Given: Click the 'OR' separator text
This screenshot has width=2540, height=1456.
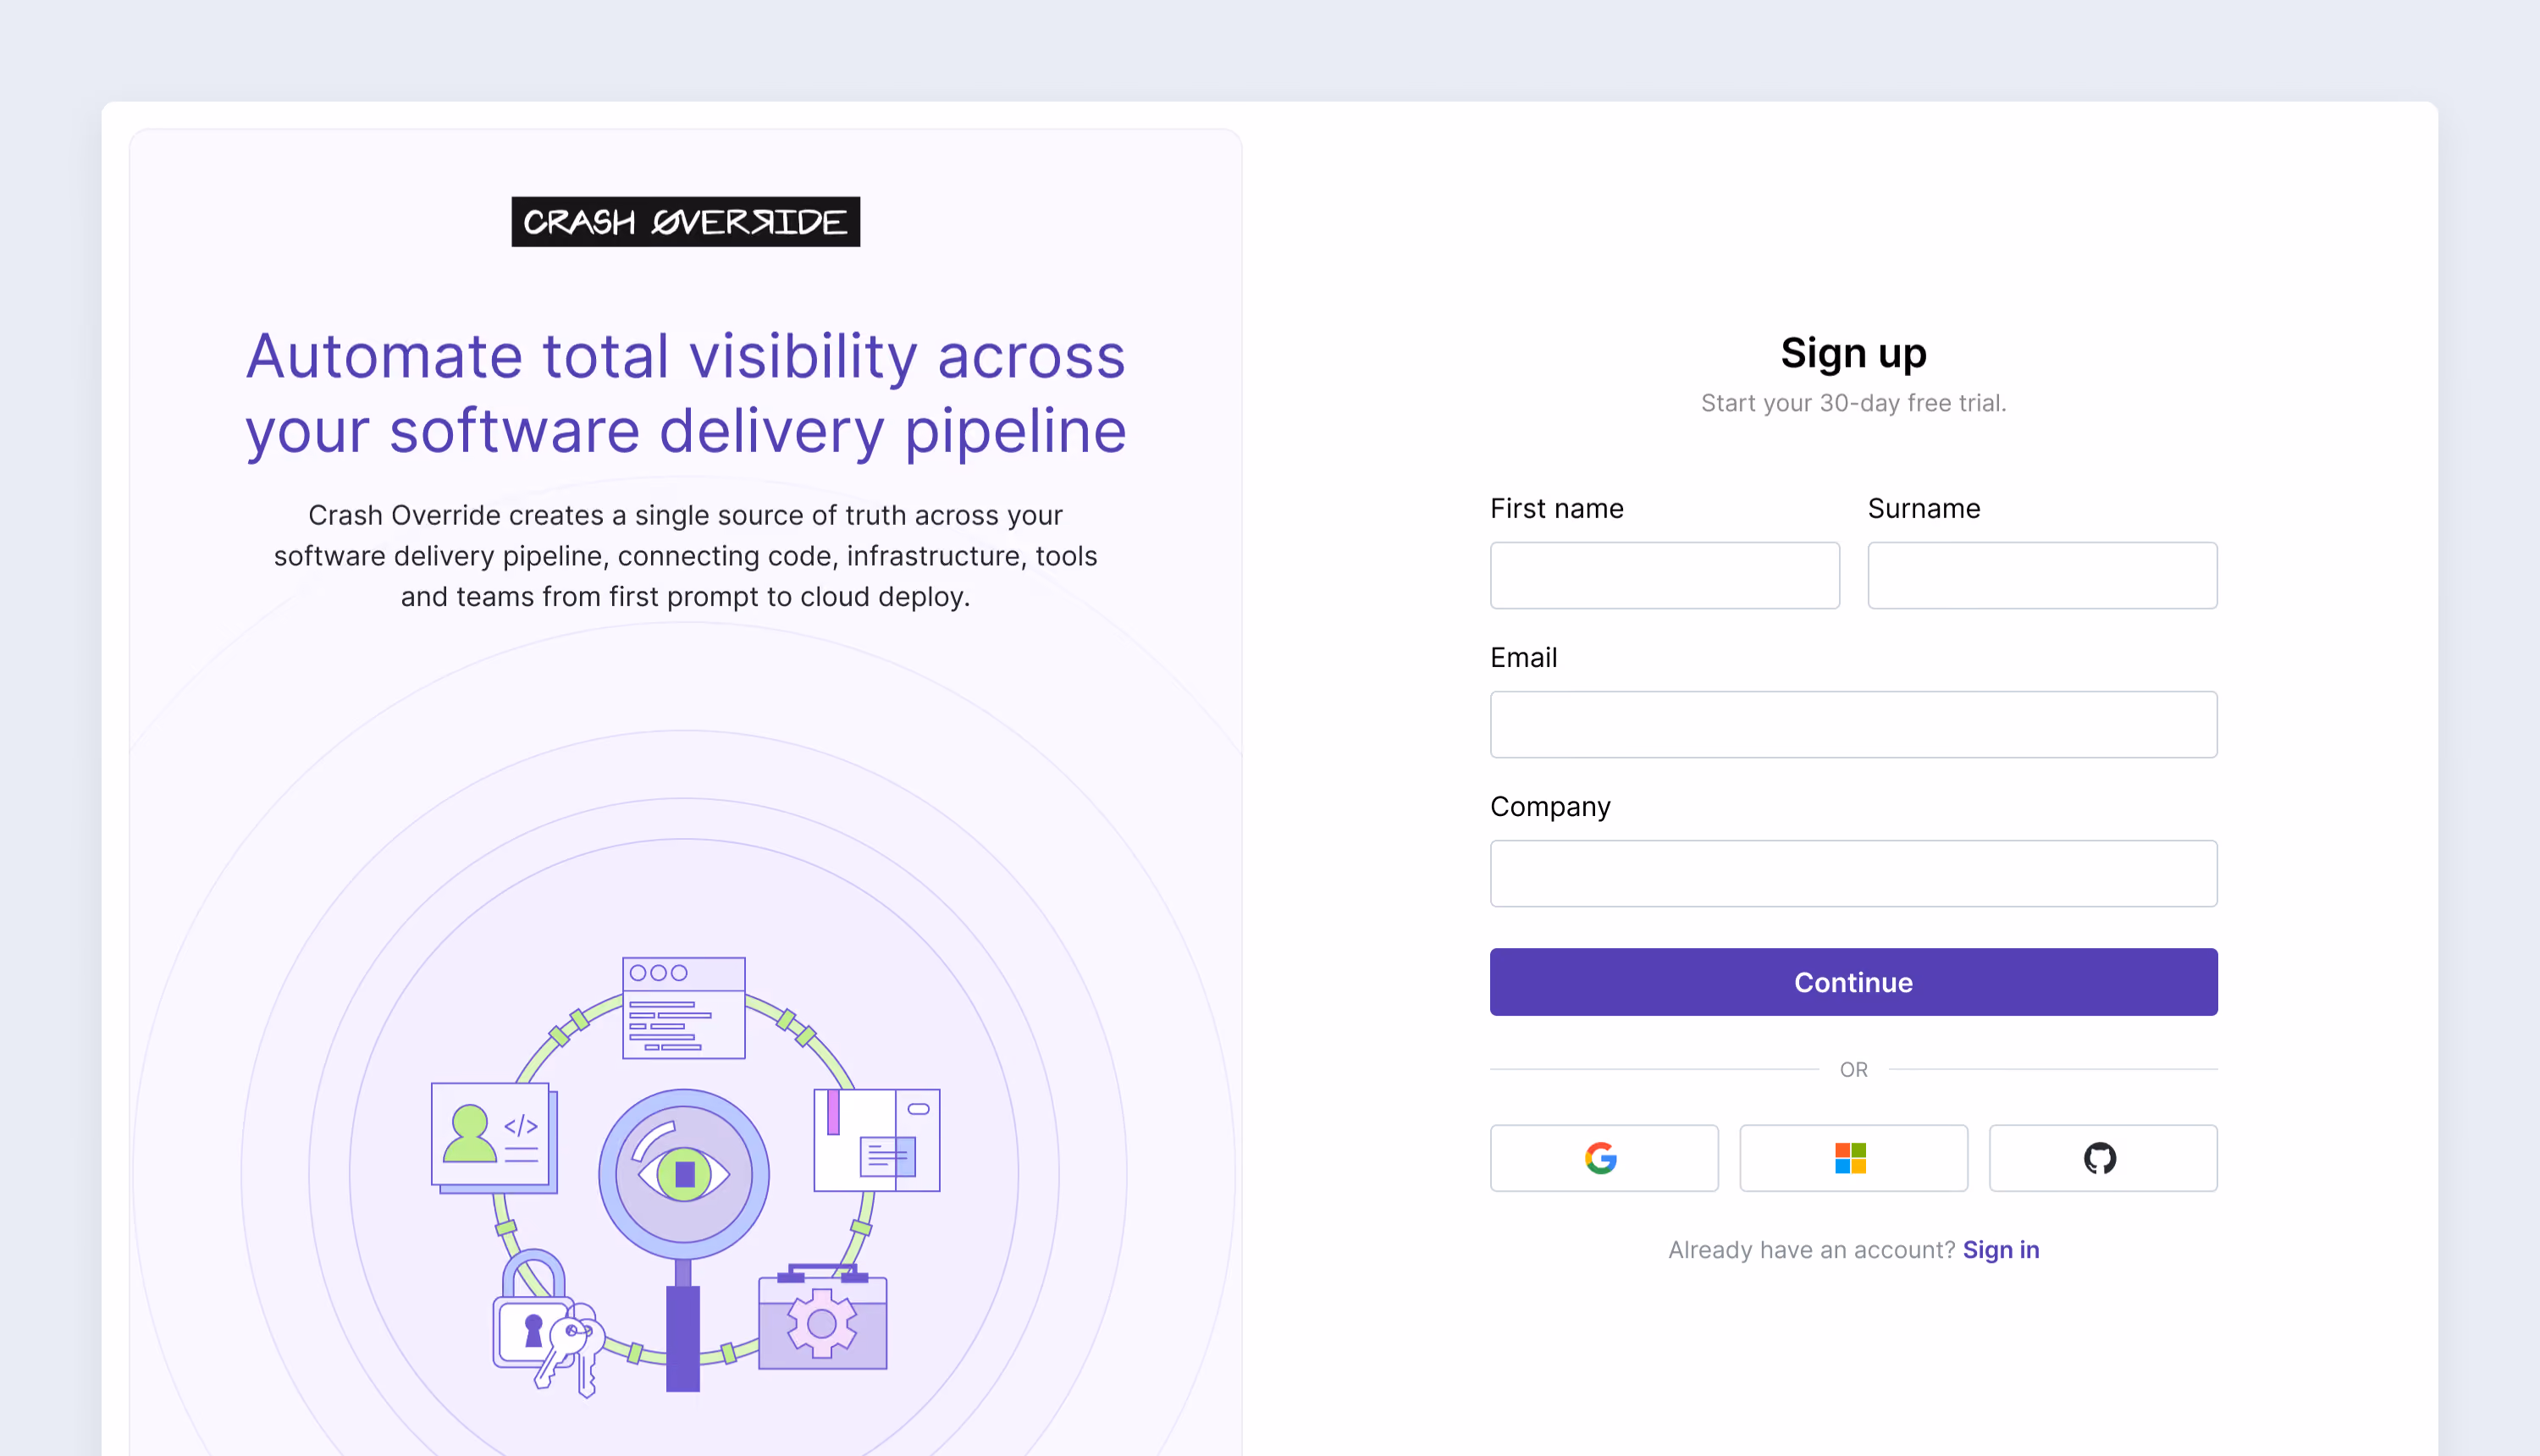Looking at the screenshot, I should pos(1853,1070).
